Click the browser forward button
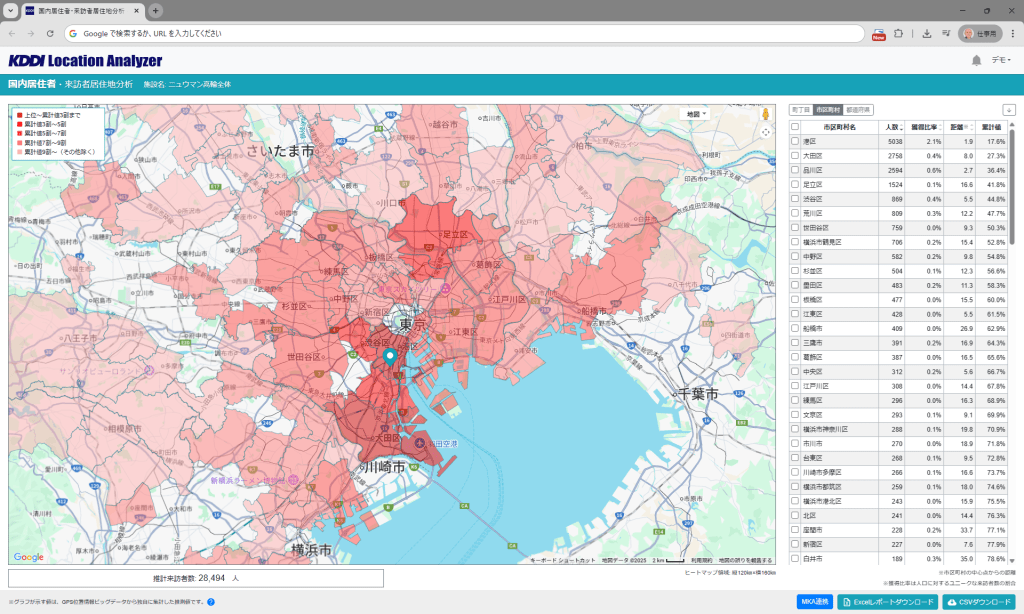 tap(31, 33)
